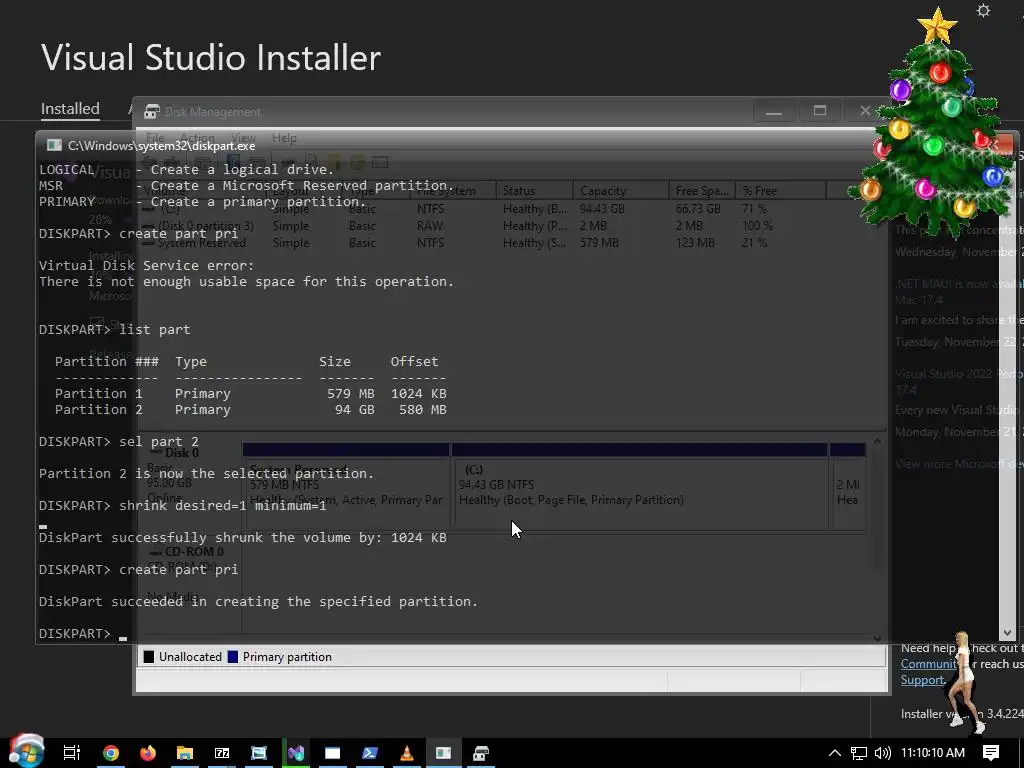
Task: Select the Installed tab in Visual Studio Installer
Action: pyautogui.click(x=70, y=108)
